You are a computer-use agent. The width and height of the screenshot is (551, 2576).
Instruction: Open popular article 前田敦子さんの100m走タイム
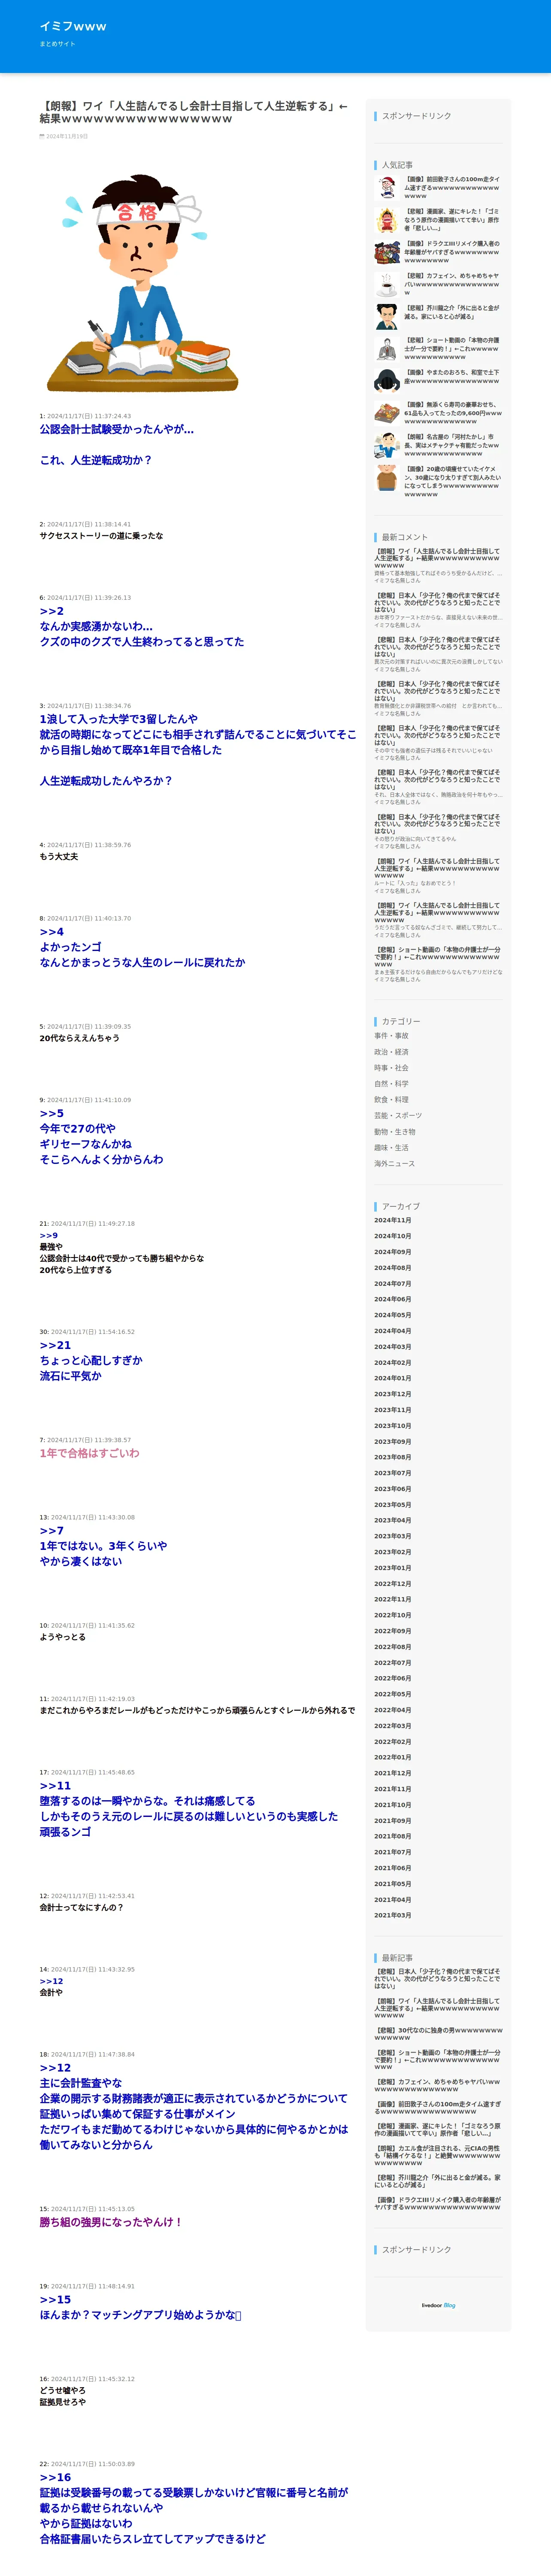pos(452,187)
